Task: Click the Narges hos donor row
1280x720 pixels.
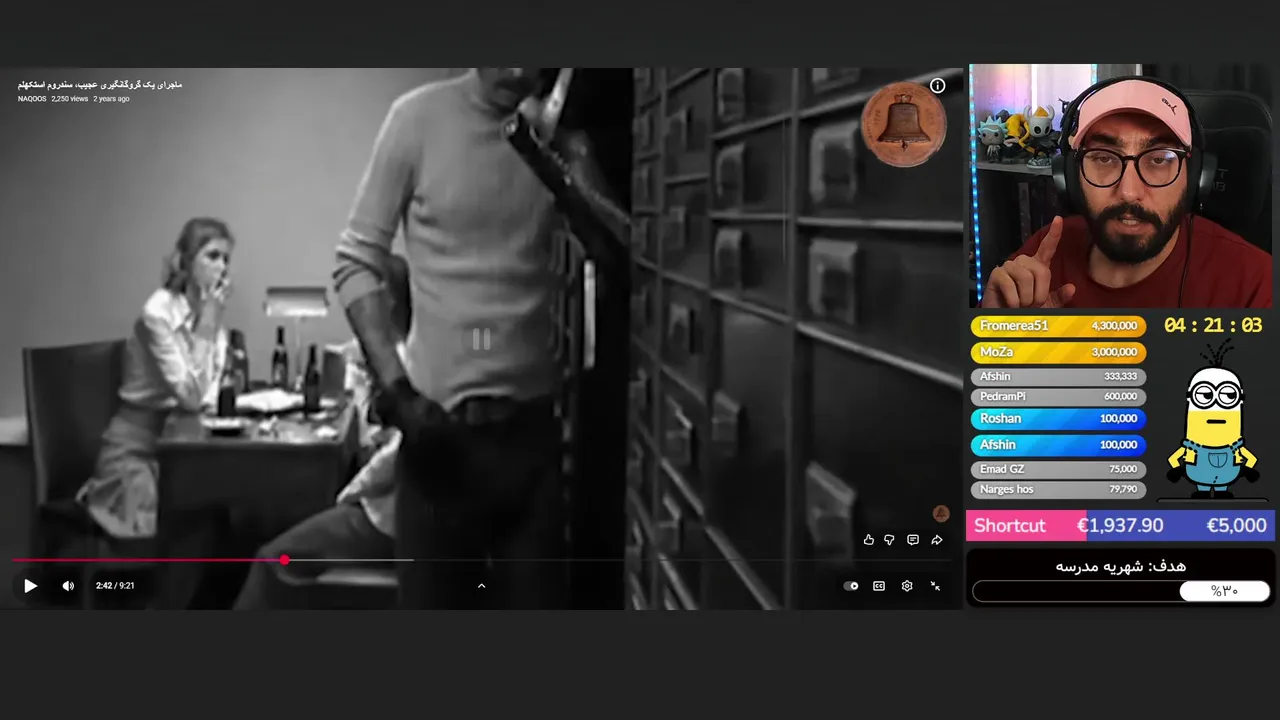Action: click(x=1058, y=489)
